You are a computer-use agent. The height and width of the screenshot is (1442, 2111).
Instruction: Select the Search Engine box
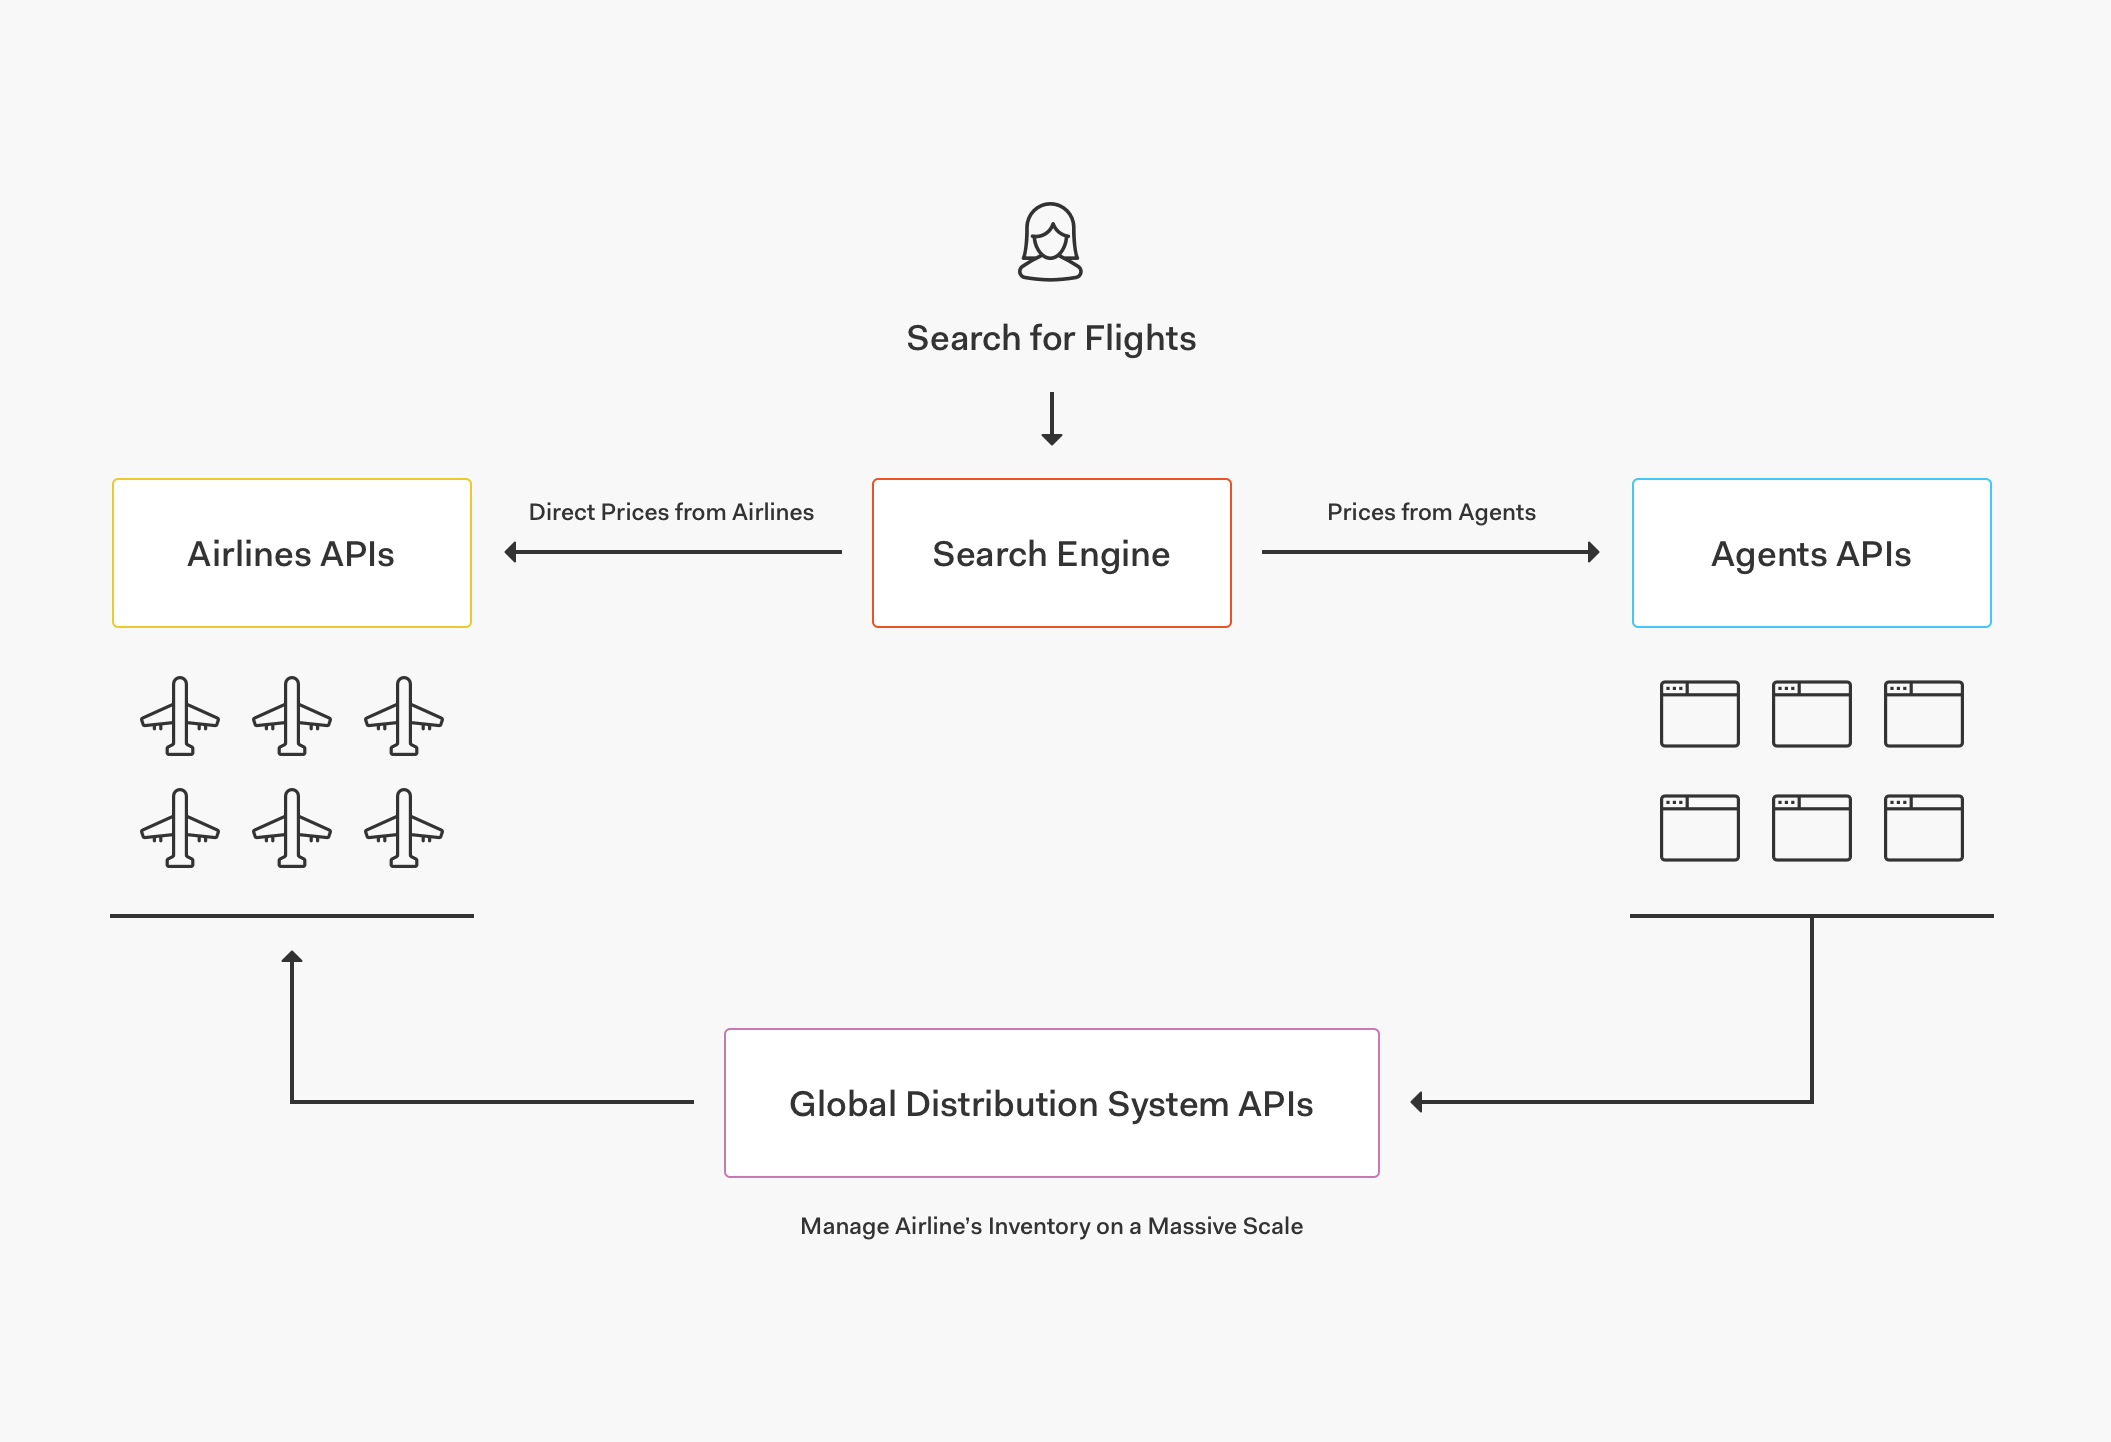pos(1051,553)
